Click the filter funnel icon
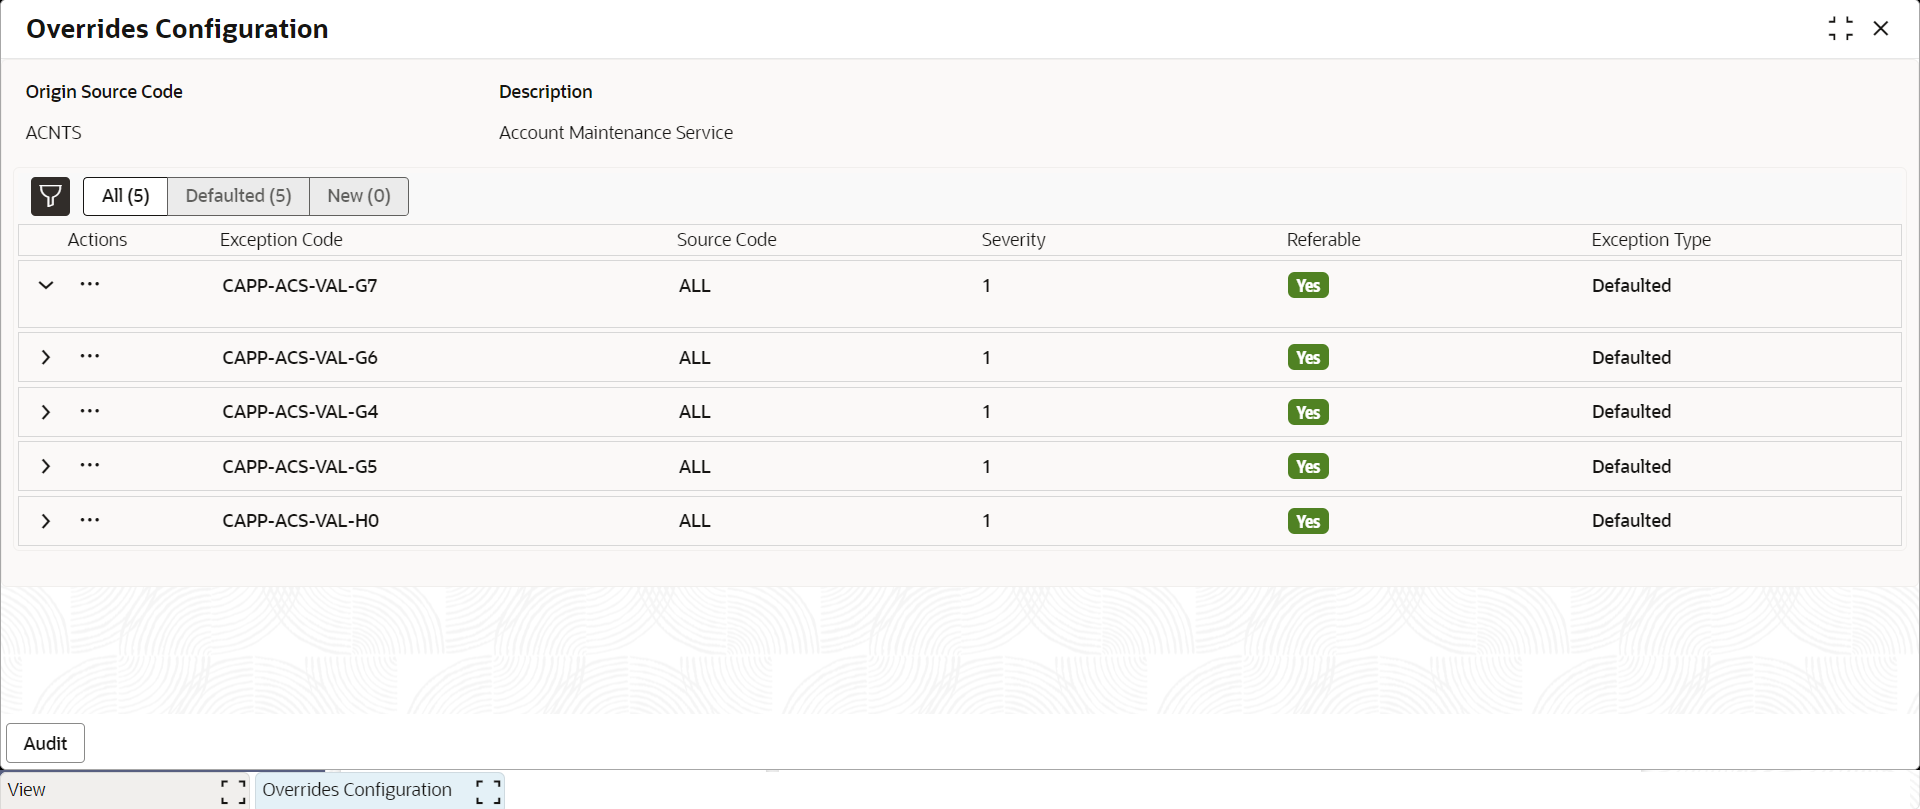 pos(50,196)
